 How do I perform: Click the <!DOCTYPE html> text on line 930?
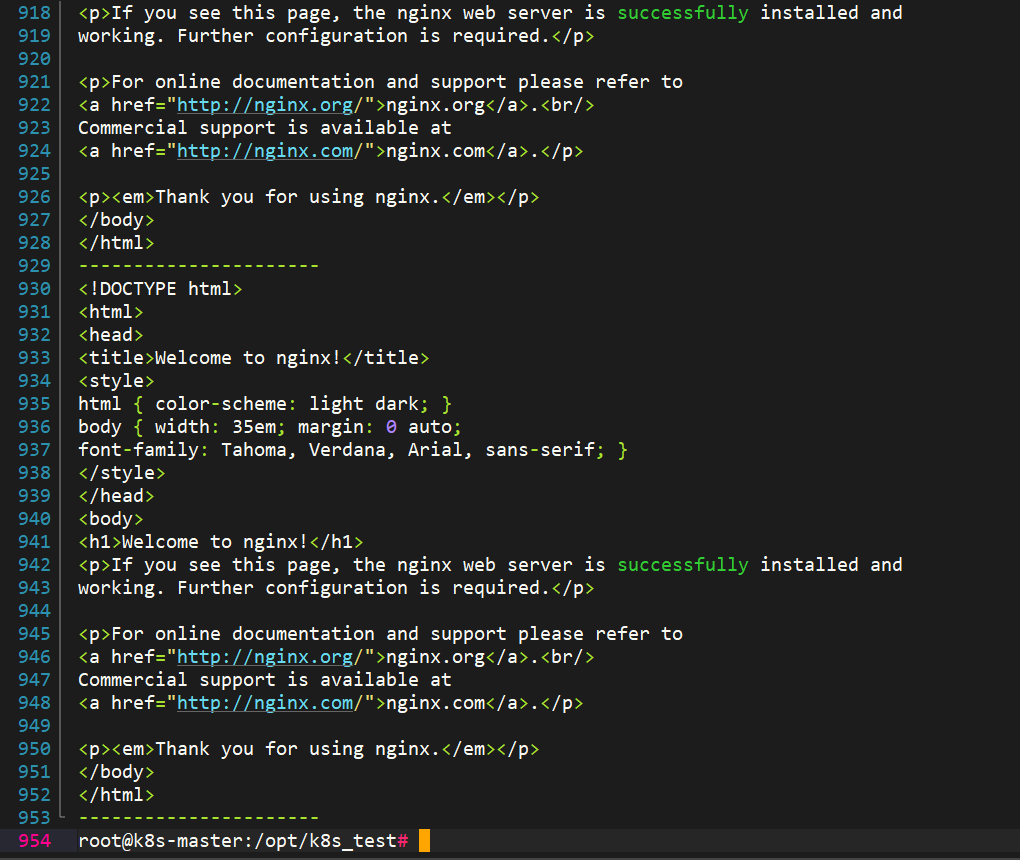point(160,289)
